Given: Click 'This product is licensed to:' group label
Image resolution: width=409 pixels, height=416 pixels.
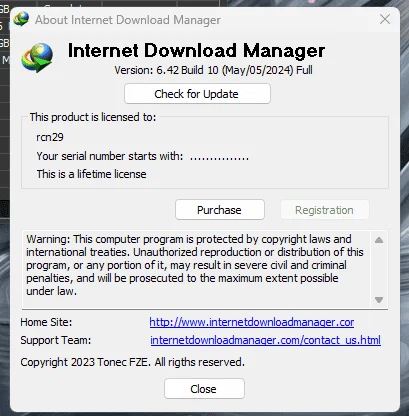Looking at the screenshot, I should (93, 117).
